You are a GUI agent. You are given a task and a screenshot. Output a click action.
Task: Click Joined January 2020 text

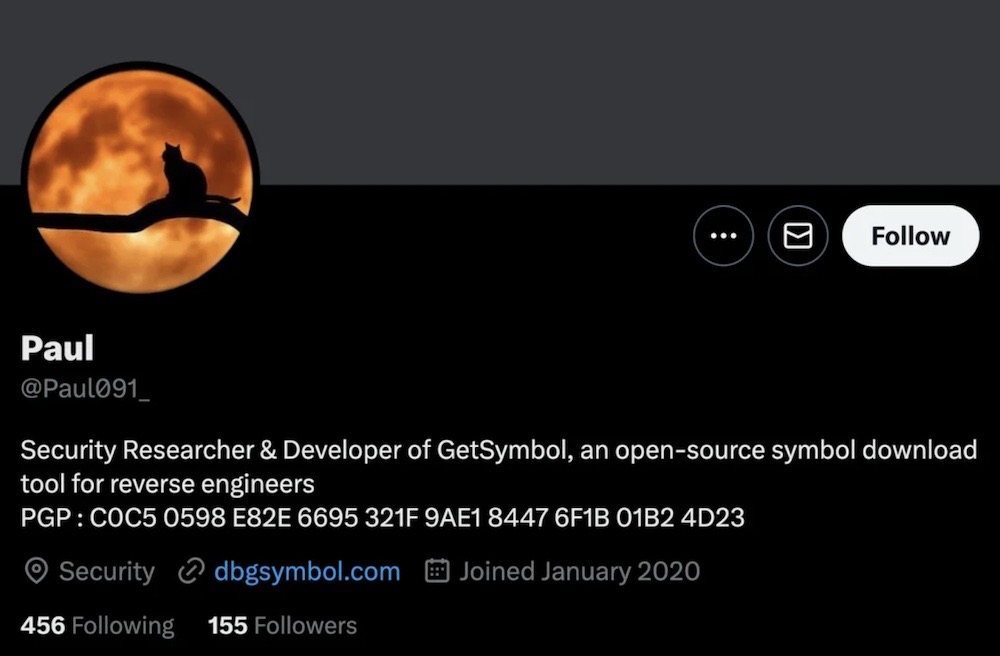tap(578, 571)
